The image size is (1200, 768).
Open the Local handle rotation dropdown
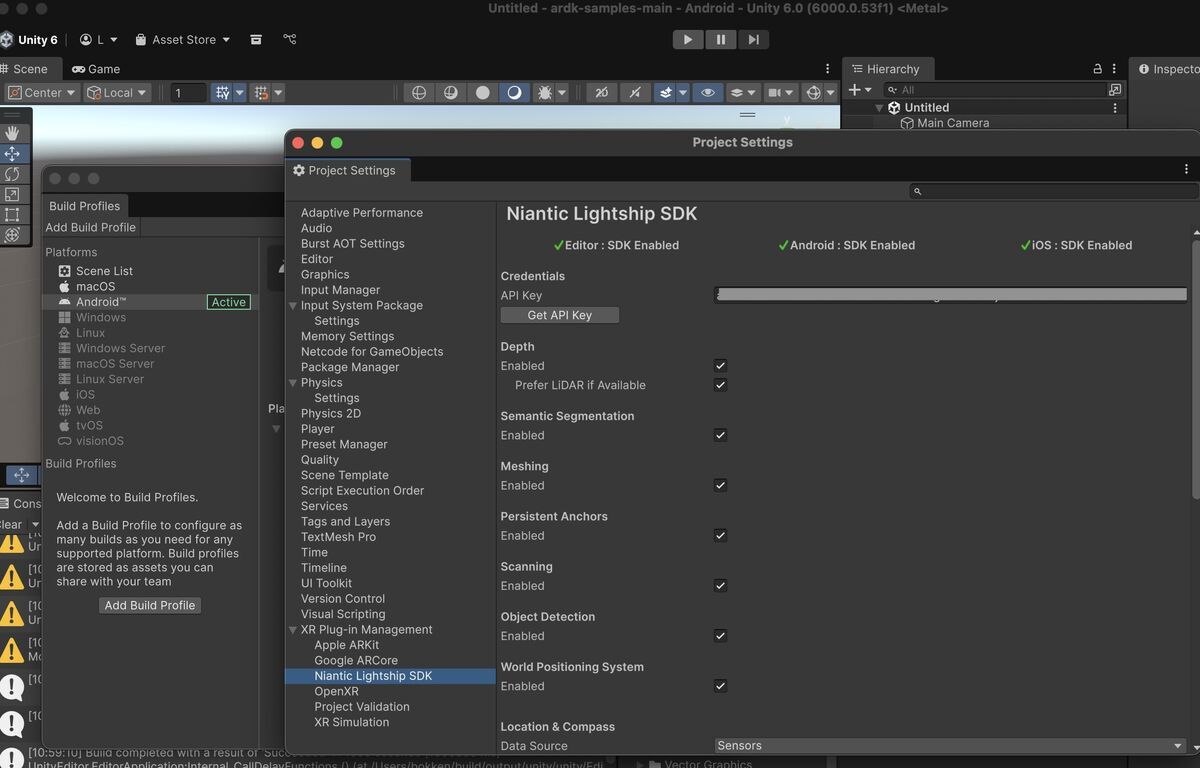117,92
